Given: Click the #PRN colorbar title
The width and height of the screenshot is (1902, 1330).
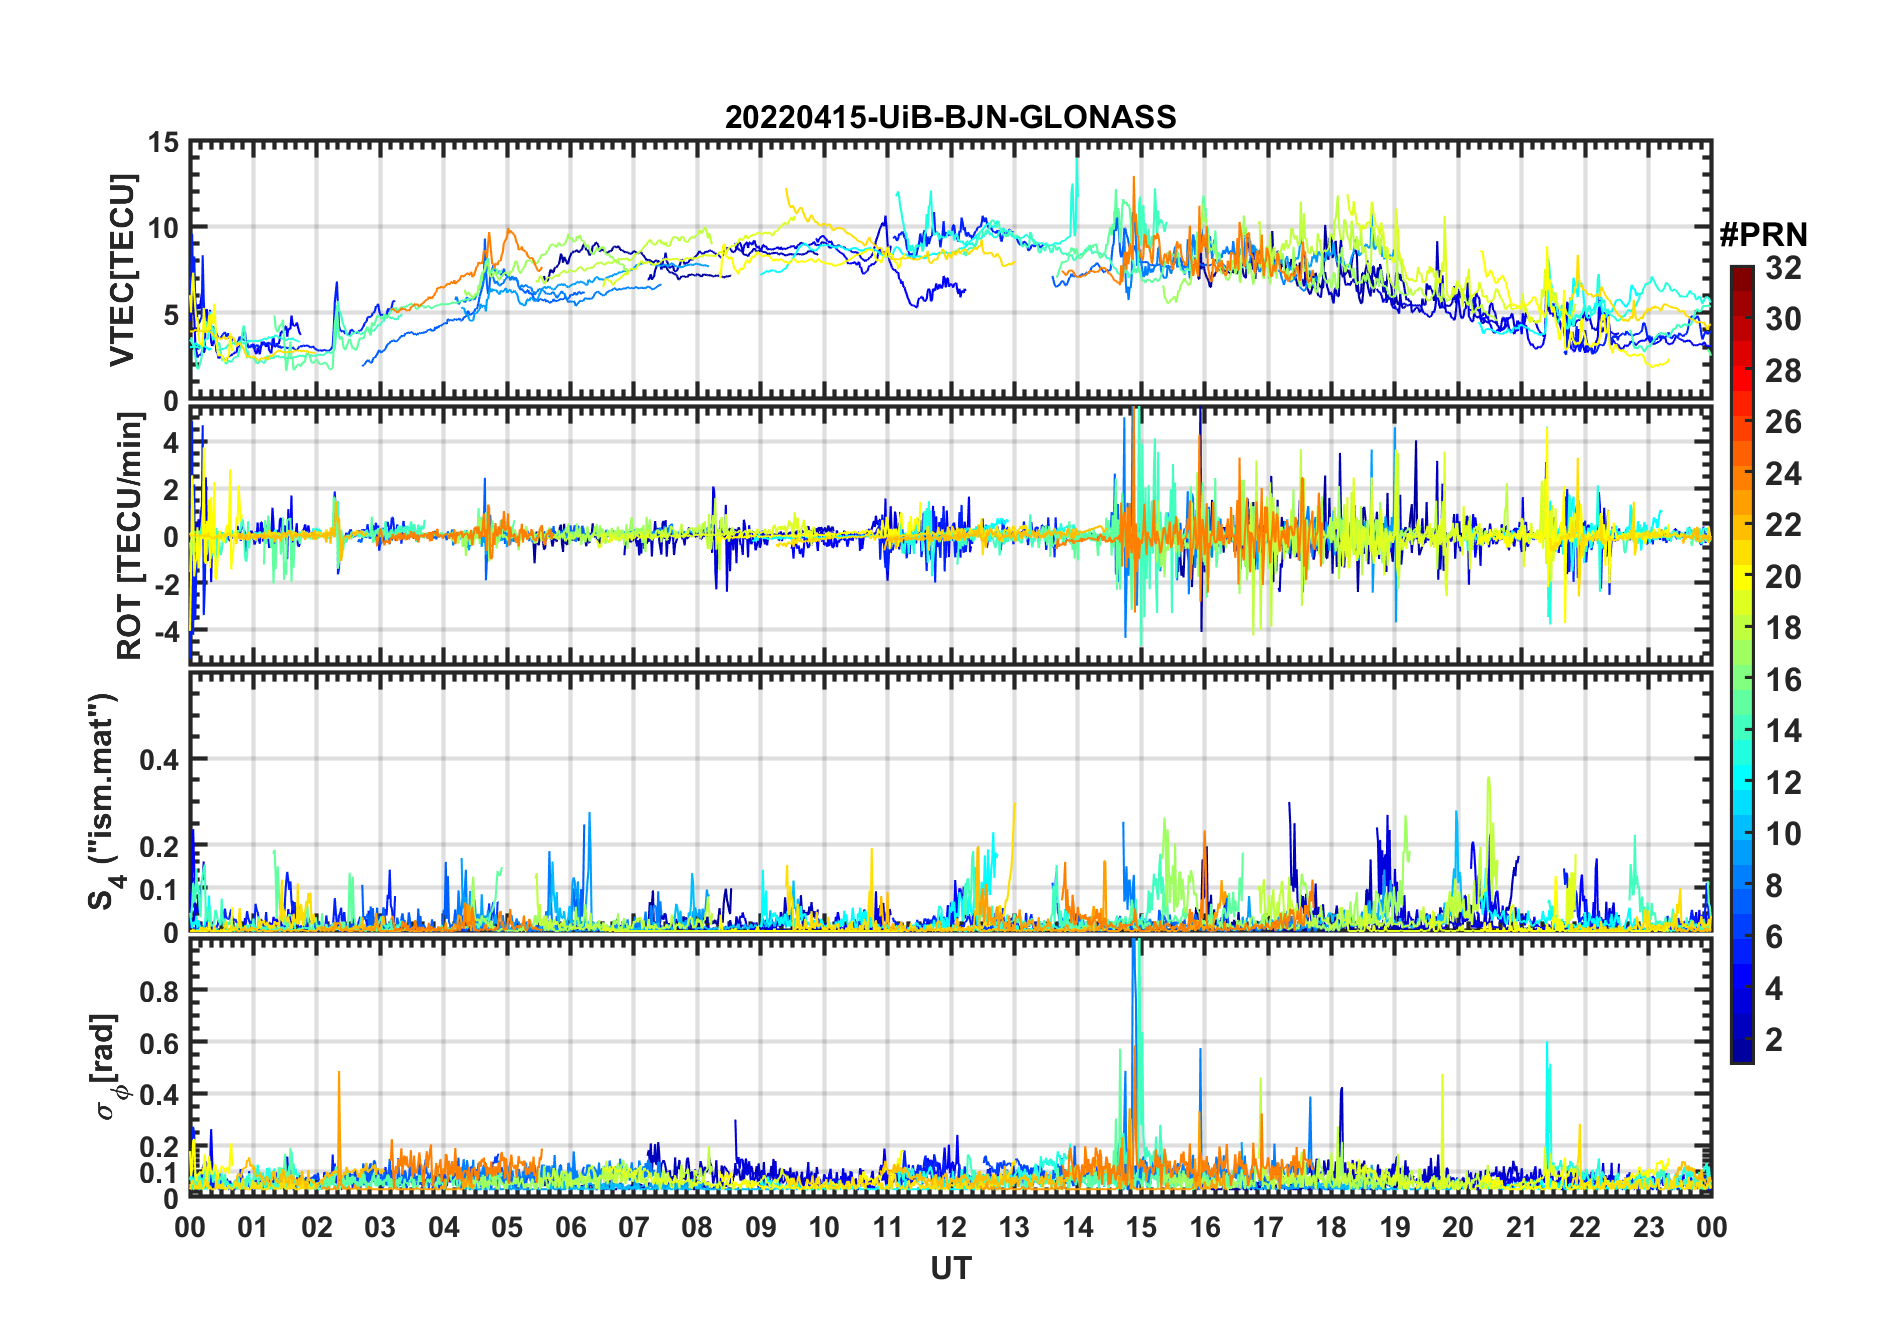Looking at the screenshot, I should [1763, 235].
